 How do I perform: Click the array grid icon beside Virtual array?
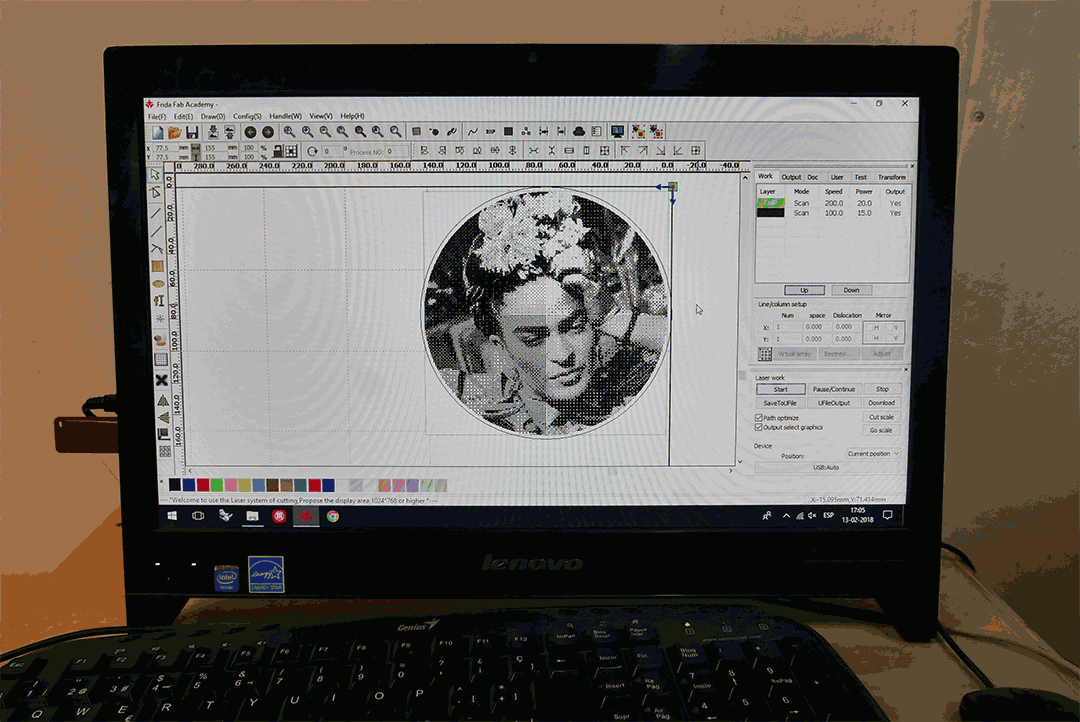(765, 354)
